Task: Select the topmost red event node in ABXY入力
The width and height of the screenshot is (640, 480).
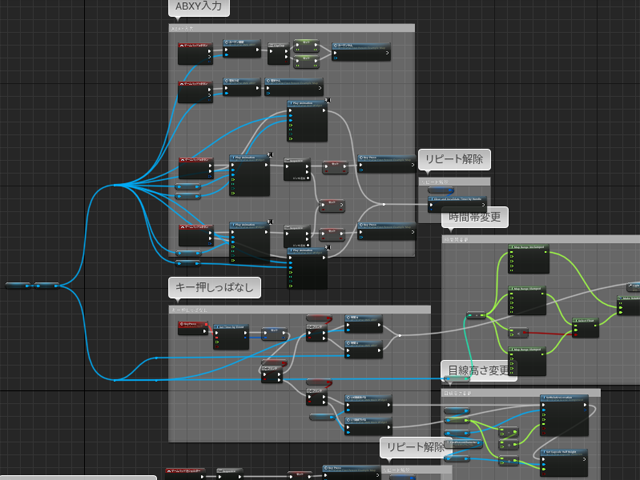Action: tap(195, 53)
